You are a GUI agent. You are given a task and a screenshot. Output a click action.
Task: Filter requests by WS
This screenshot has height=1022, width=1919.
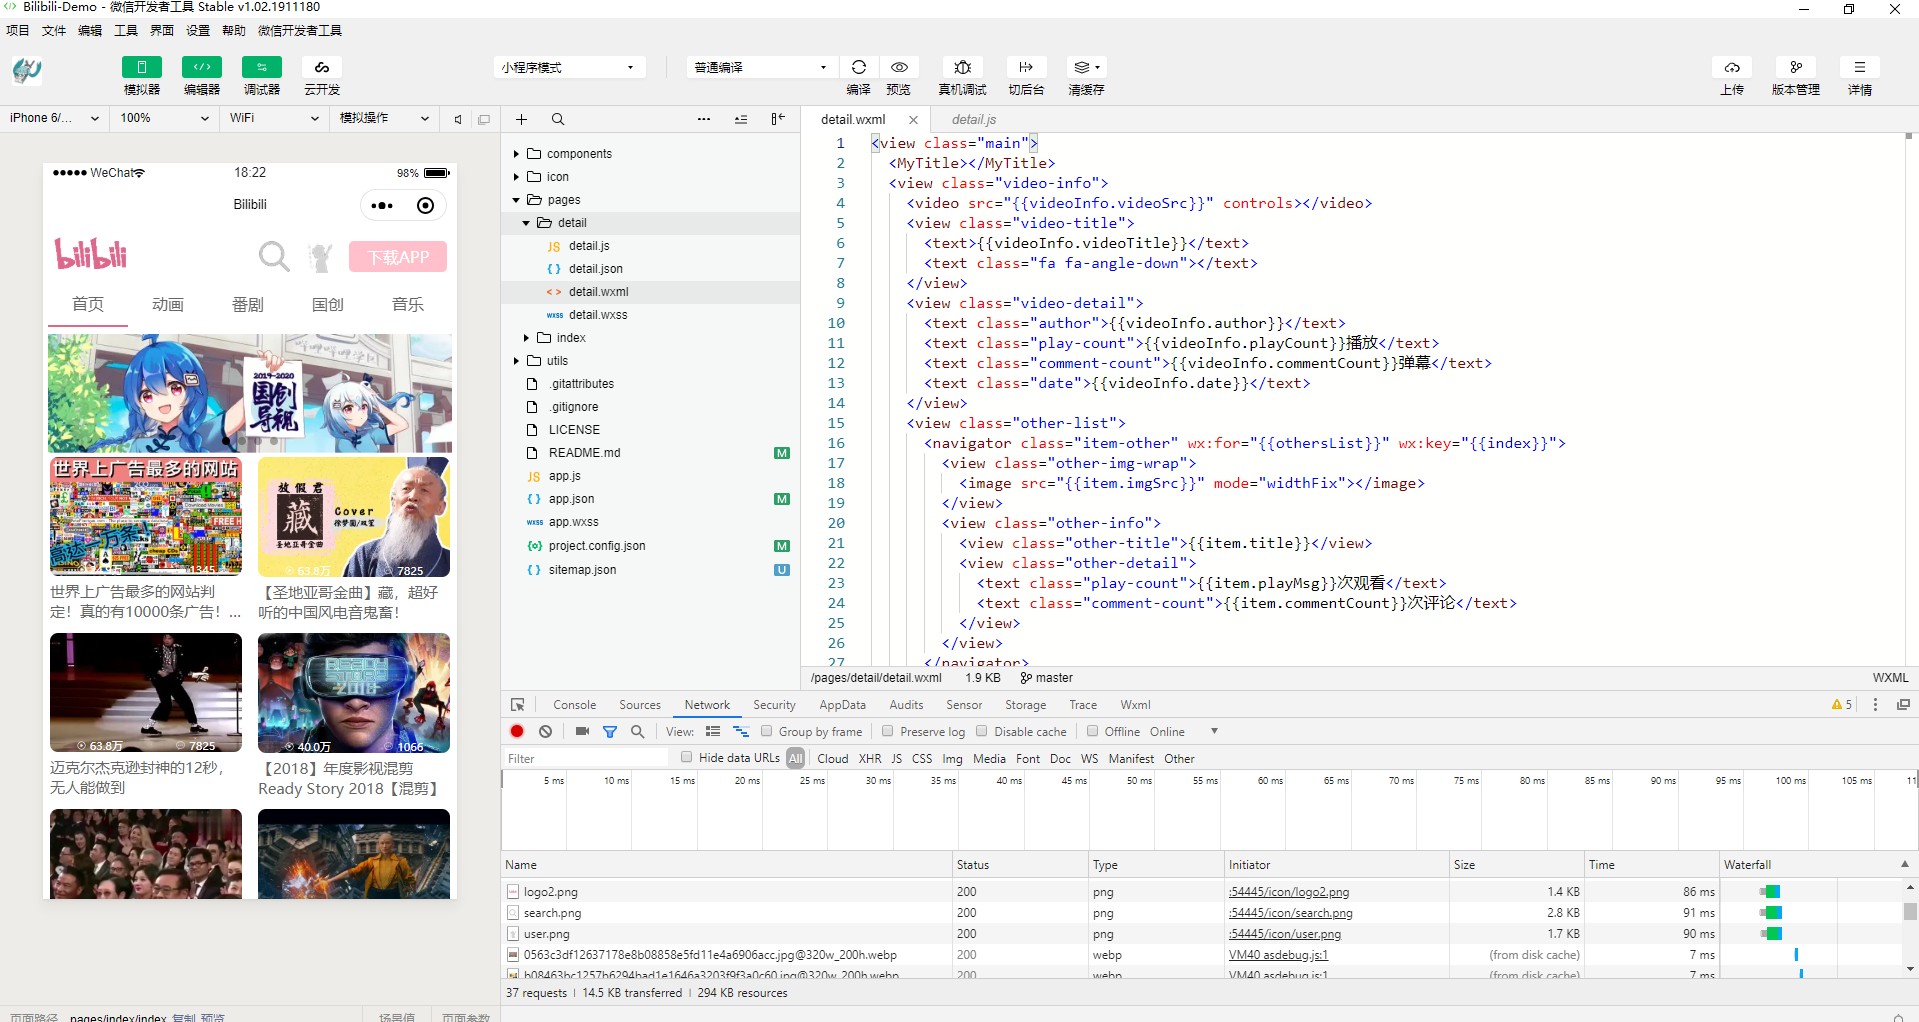pyautogui.click(x=1089, y=759)
